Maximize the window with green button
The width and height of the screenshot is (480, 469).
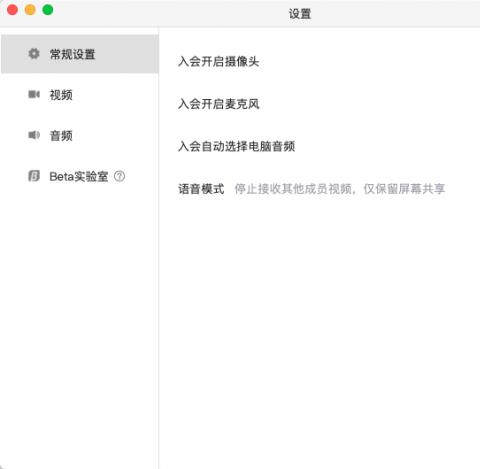click(48, 10)
